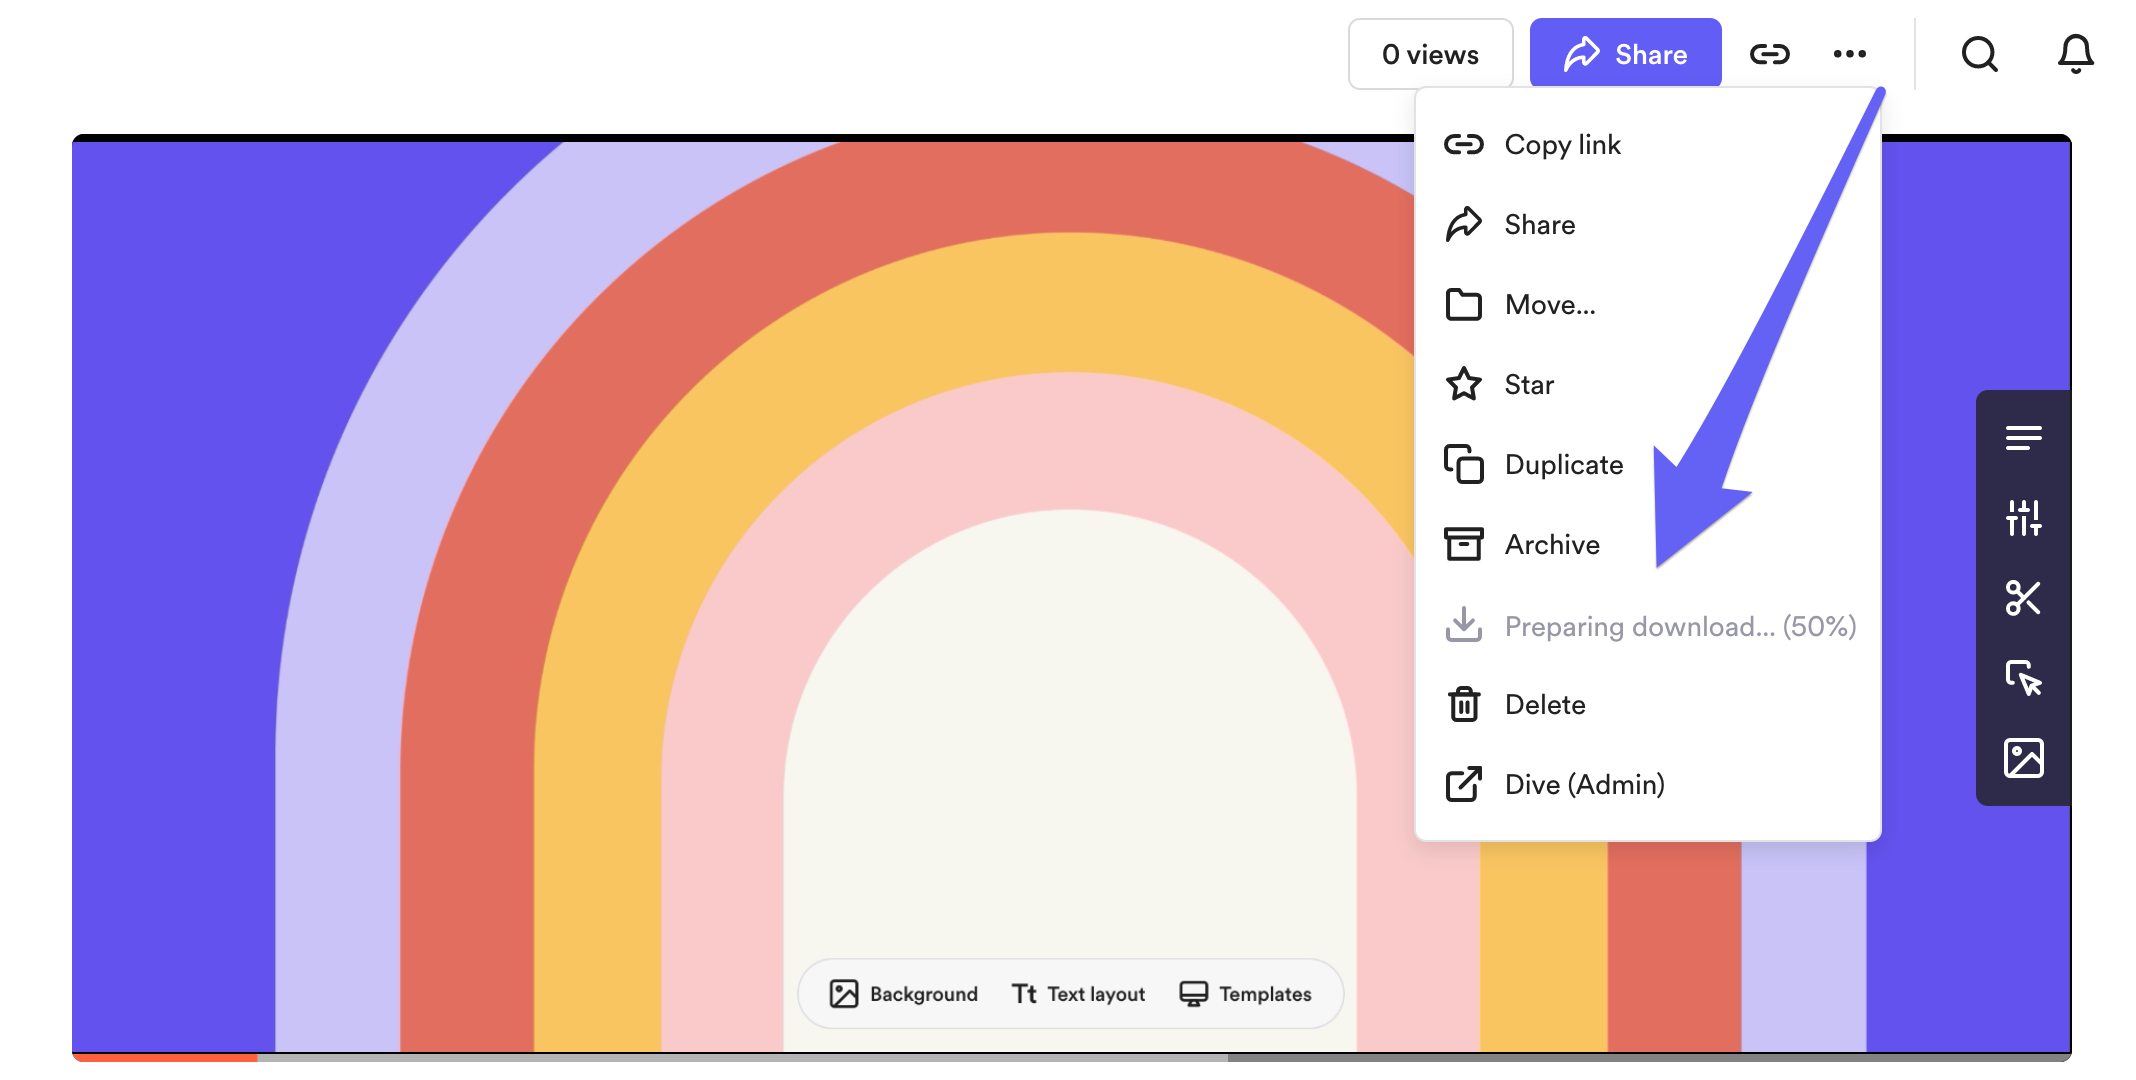This screenshot has height=1080, width=2136.
Task: Open text lines panel in right sidebar
Action: [x=2023, y=438]
